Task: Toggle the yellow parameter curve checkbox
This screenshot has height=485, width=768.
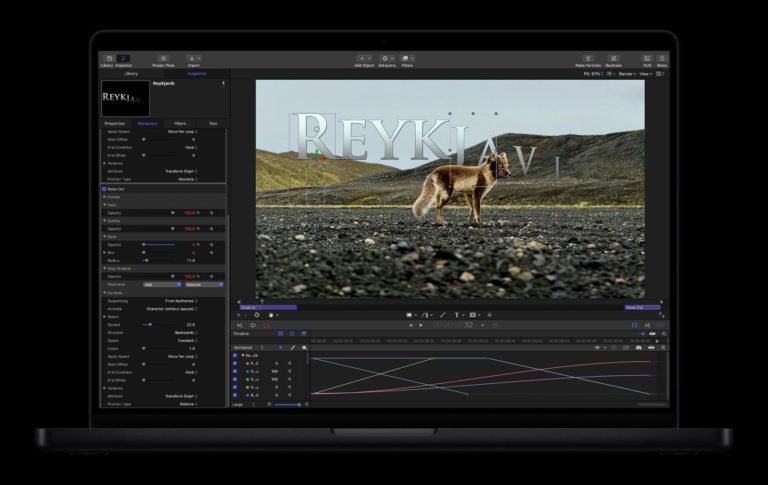Action: [235, 387]
